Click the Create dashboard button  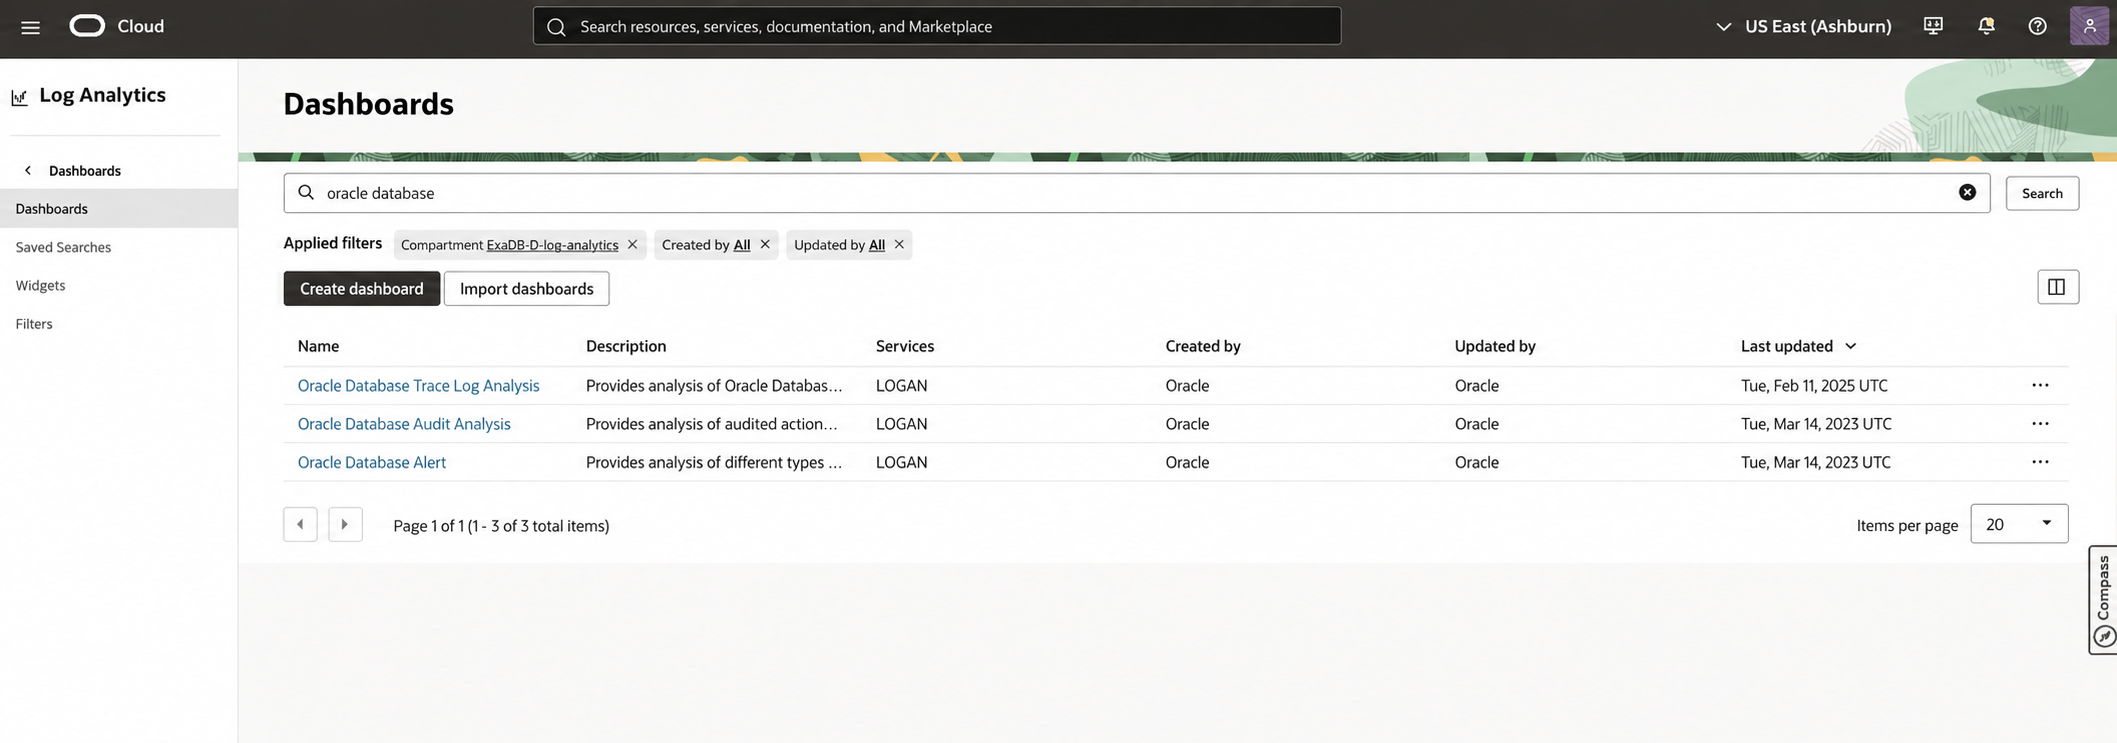[x=361, y=288]
